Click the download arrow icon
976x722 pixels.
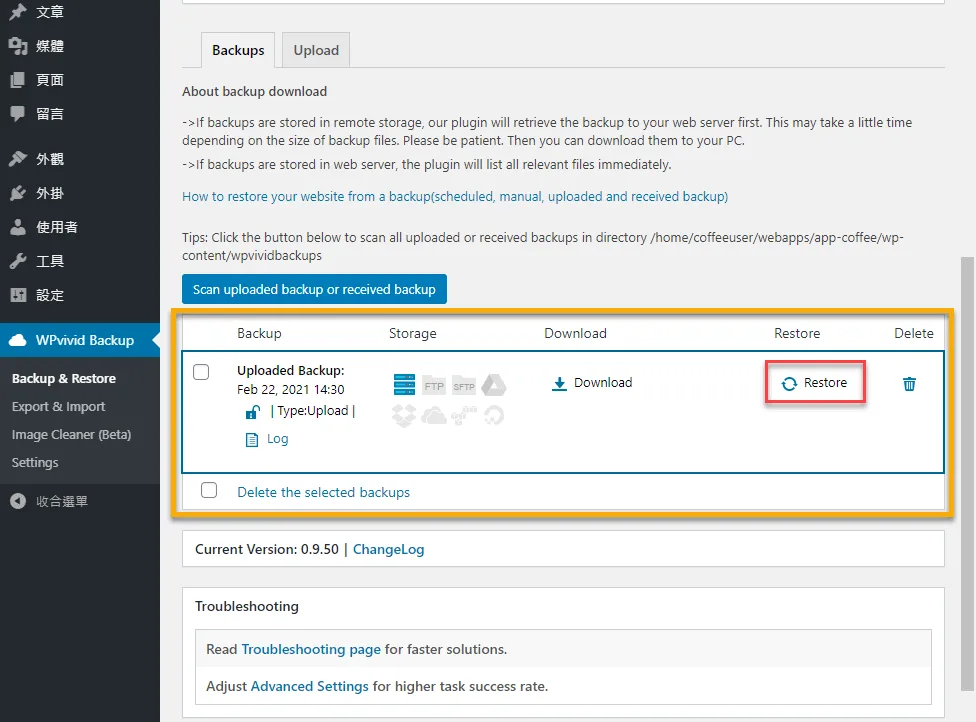pos(559,383)
